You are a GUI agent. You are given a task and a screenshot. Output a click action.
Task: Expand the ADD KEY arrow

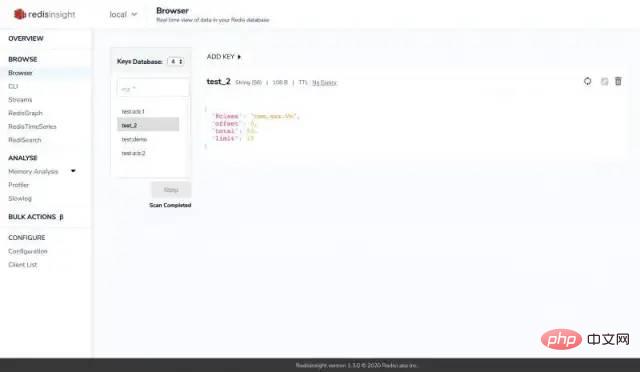pyautogui.click(x=239, y=57)
